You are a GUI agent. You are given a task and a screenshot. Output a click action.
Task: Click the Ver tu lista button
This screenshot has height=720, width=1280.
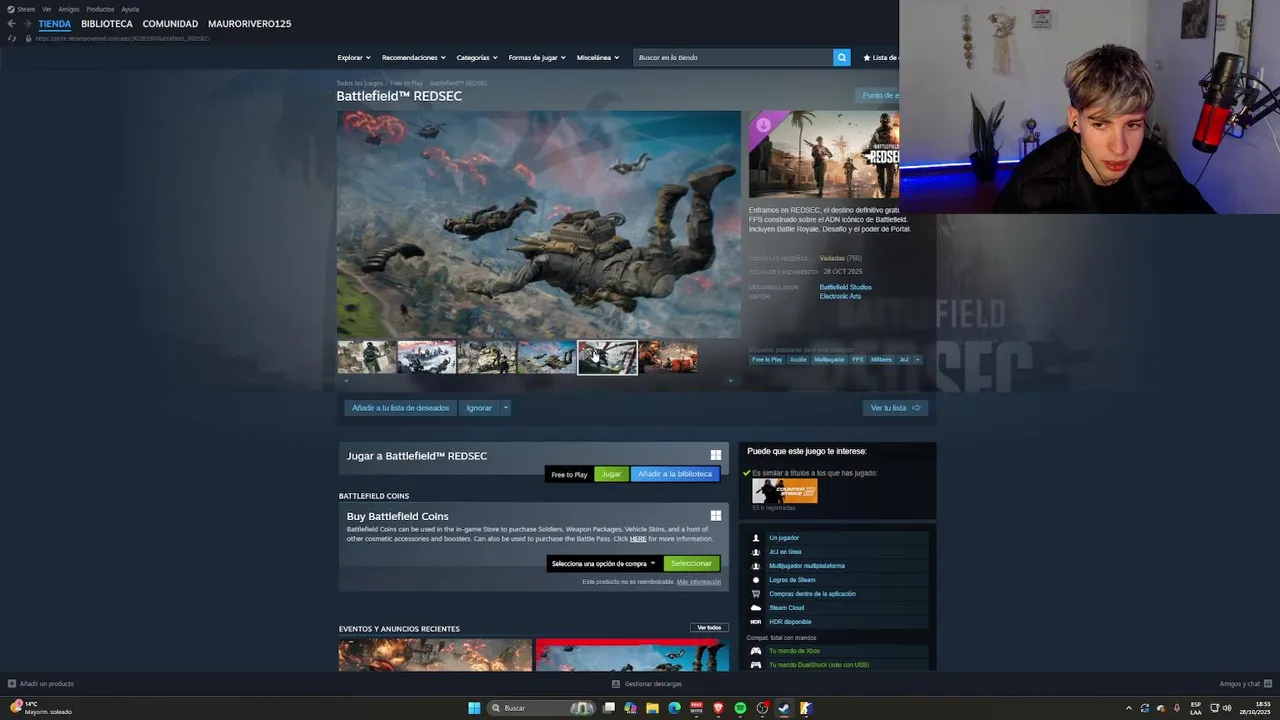[x=895, y=408]
